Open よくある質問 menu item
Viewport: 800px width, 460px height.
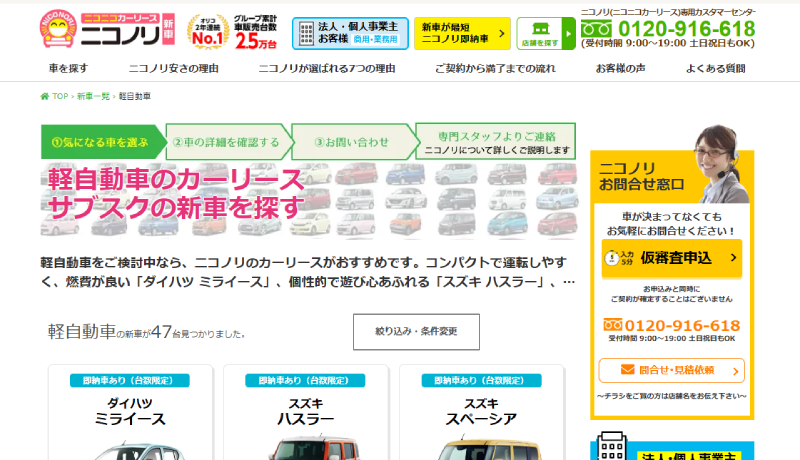click(715, 68)
